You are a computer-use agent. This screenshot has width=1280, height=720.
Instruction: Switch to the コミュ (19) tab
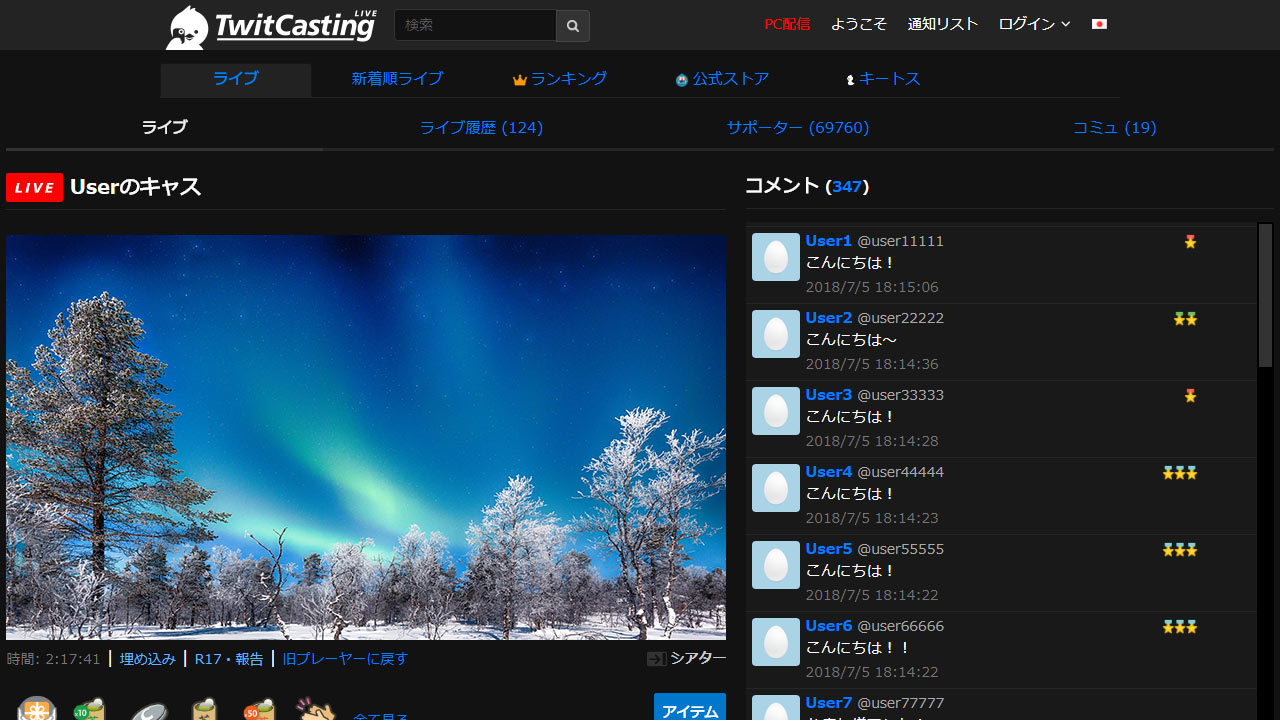click(1114, 127)
